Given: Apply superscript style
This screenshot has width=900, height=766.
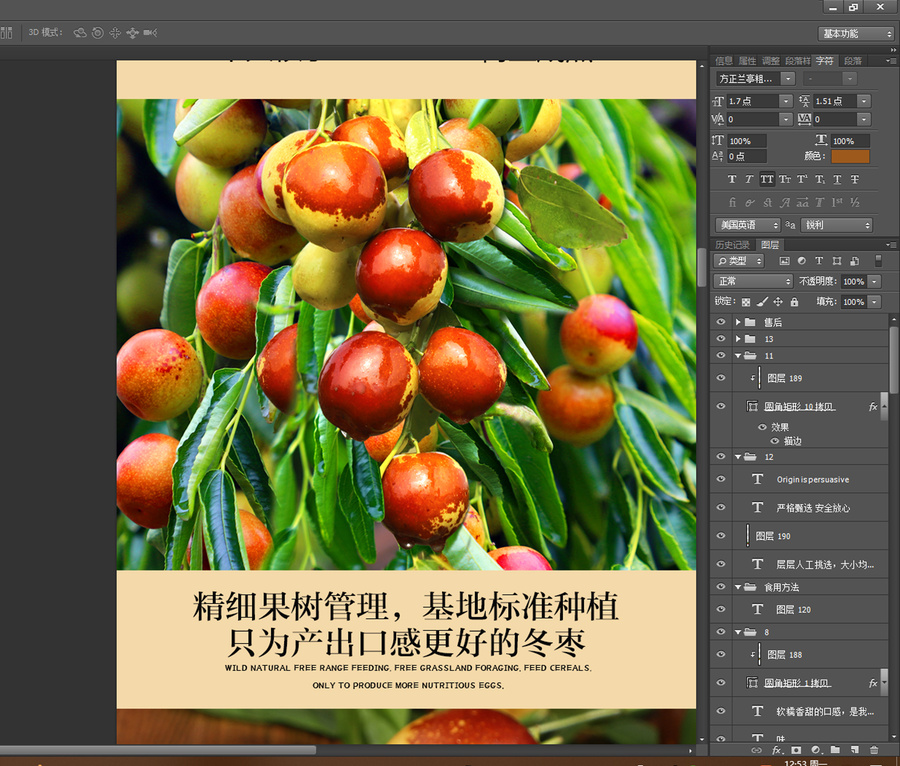Looking at the screenshot, I should [802, 179].
